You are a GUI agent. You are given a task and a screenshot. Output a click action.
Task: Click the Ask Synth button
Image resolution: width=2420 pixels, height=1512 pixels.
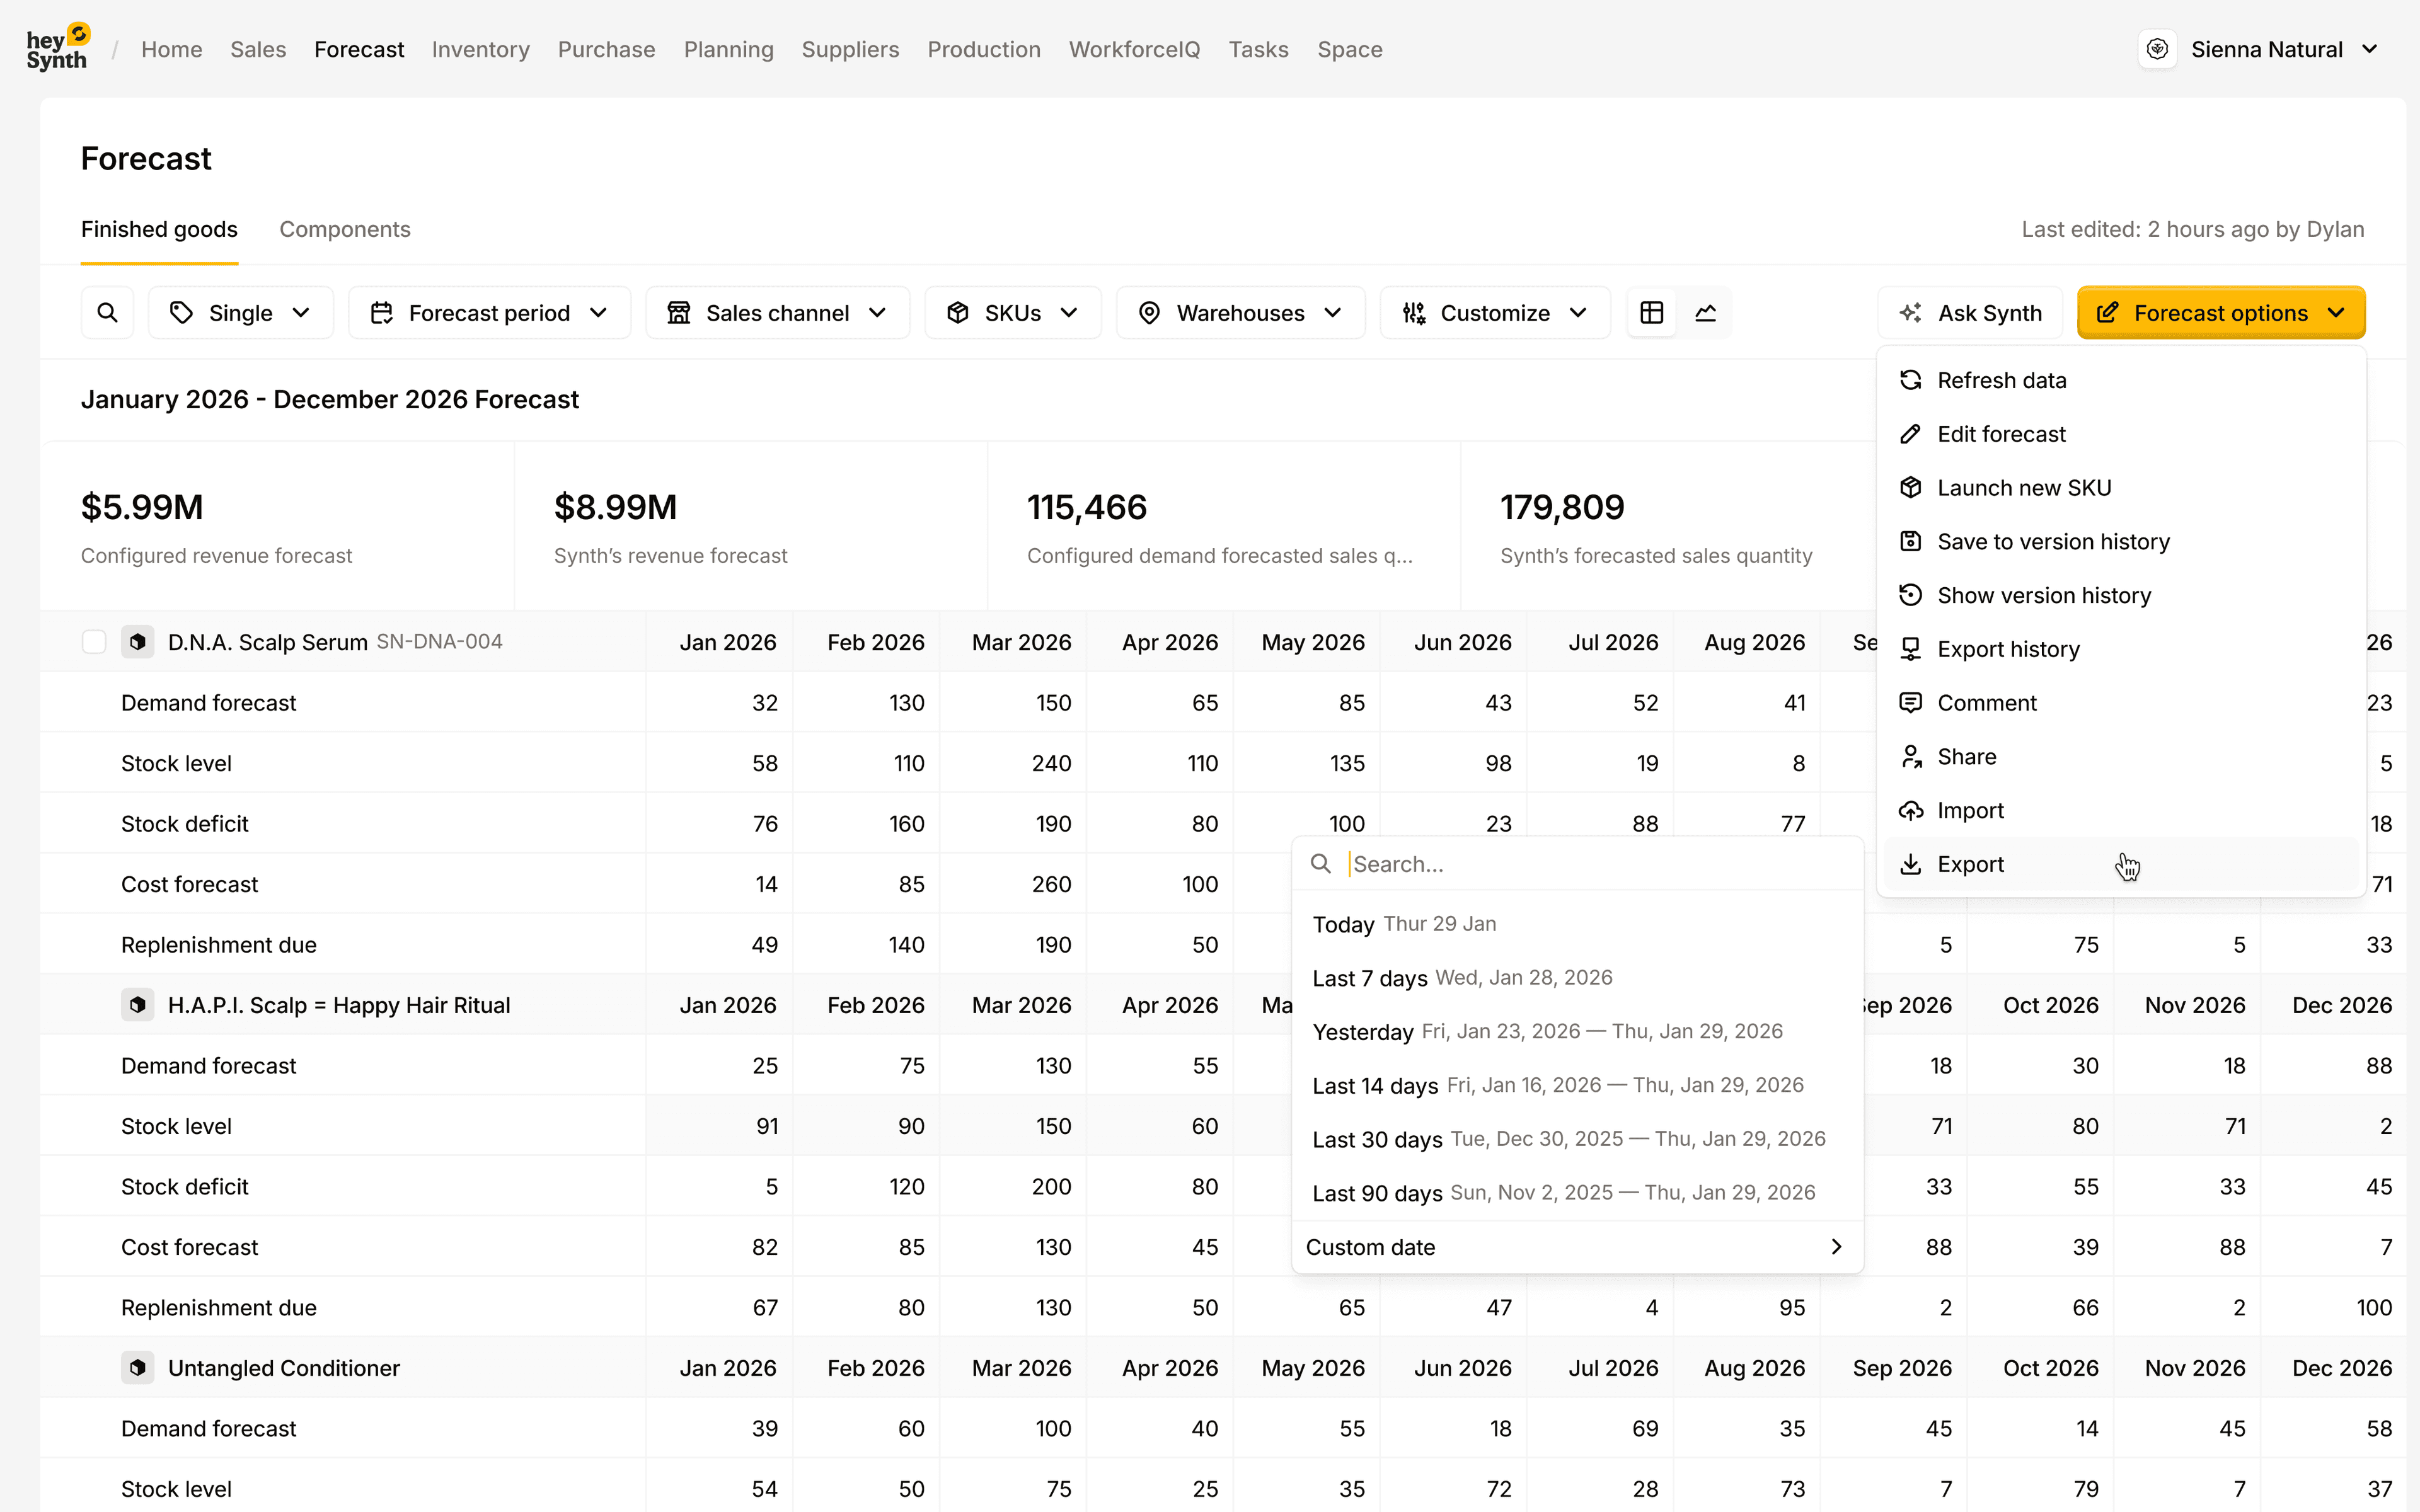pyautogui.click(x=1970, y=313)
